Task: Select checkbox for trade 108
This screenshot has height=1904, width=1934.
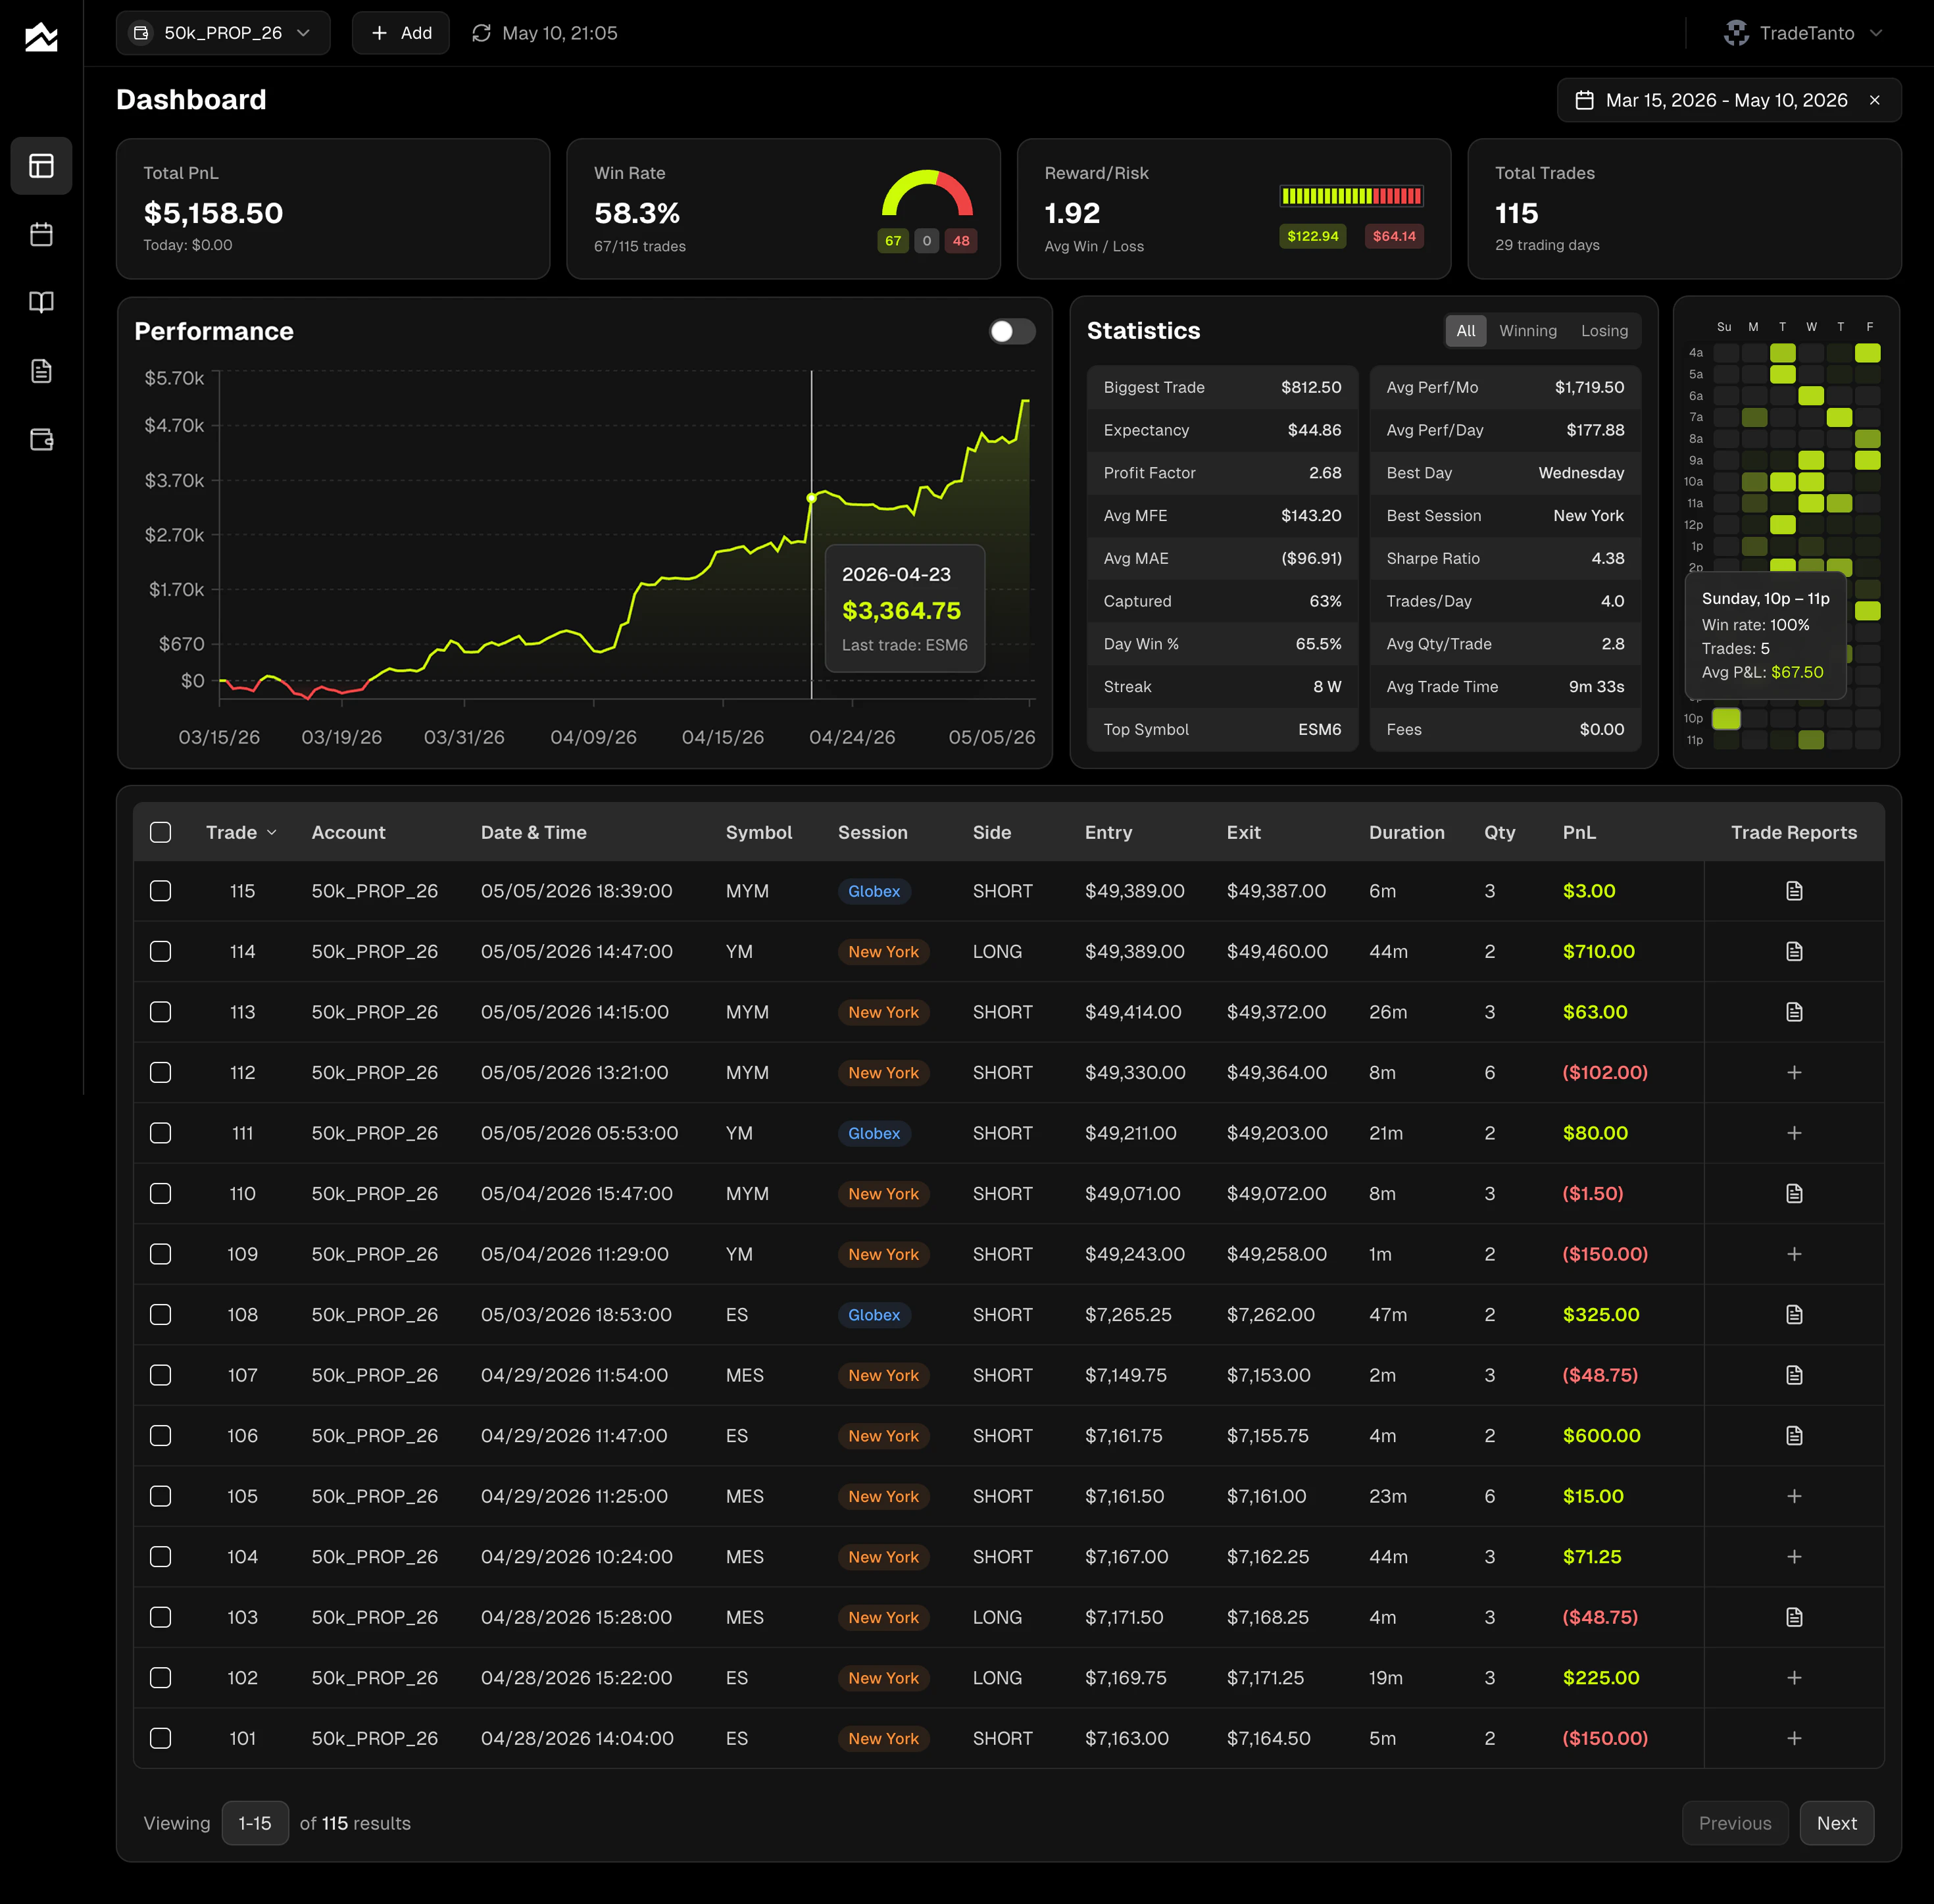Action: (x=160, y=1314)
